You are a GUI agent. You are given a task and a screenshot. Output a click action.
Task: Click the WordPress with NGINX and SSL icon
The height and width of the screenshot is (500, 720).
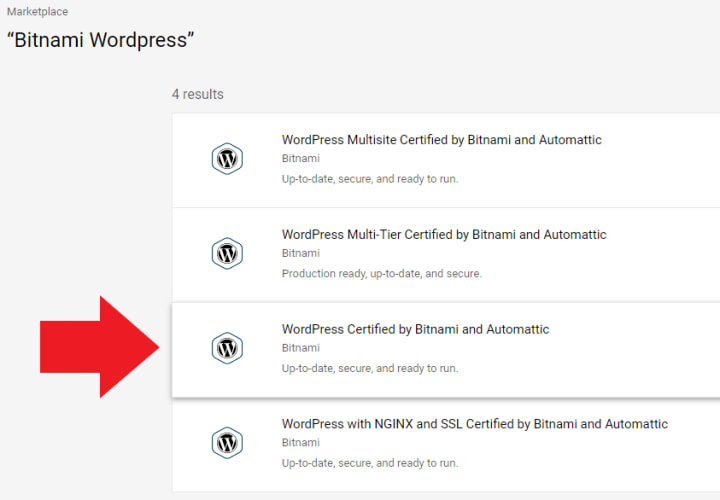click(x=227, y=443)
